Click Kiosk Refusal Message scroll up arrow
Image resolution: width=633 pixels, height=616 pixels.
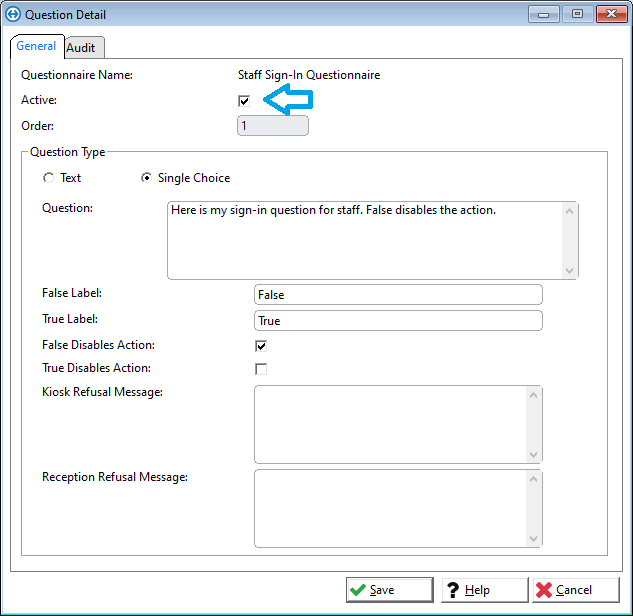[534, 395]
